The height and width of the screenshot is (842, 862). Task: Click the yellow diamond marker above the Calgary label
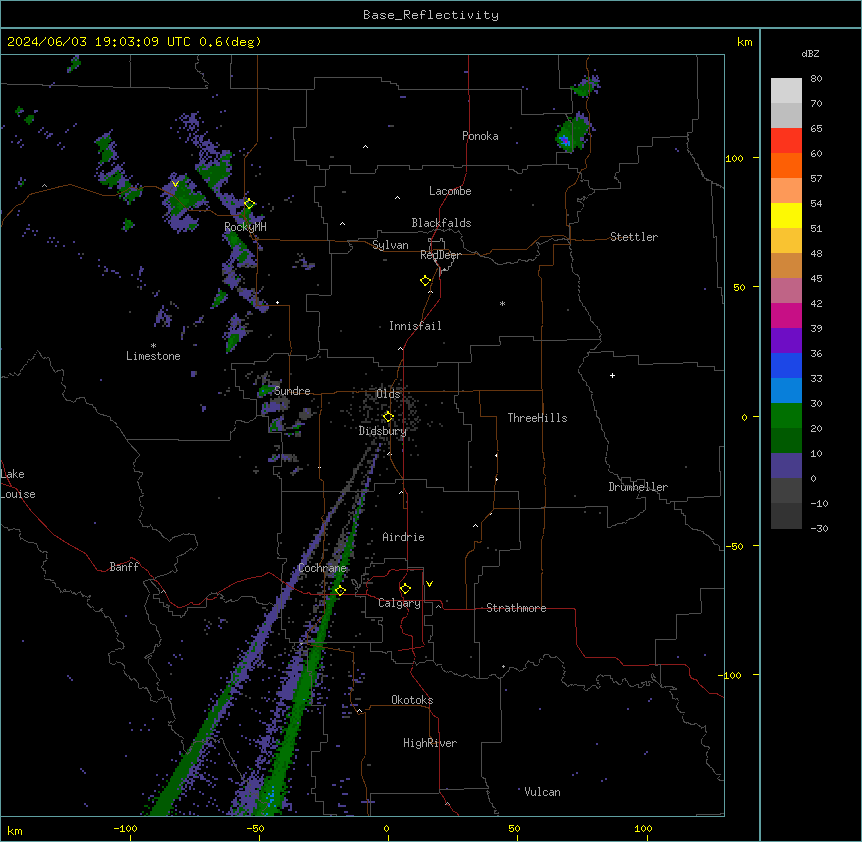(x=405, y=589)
